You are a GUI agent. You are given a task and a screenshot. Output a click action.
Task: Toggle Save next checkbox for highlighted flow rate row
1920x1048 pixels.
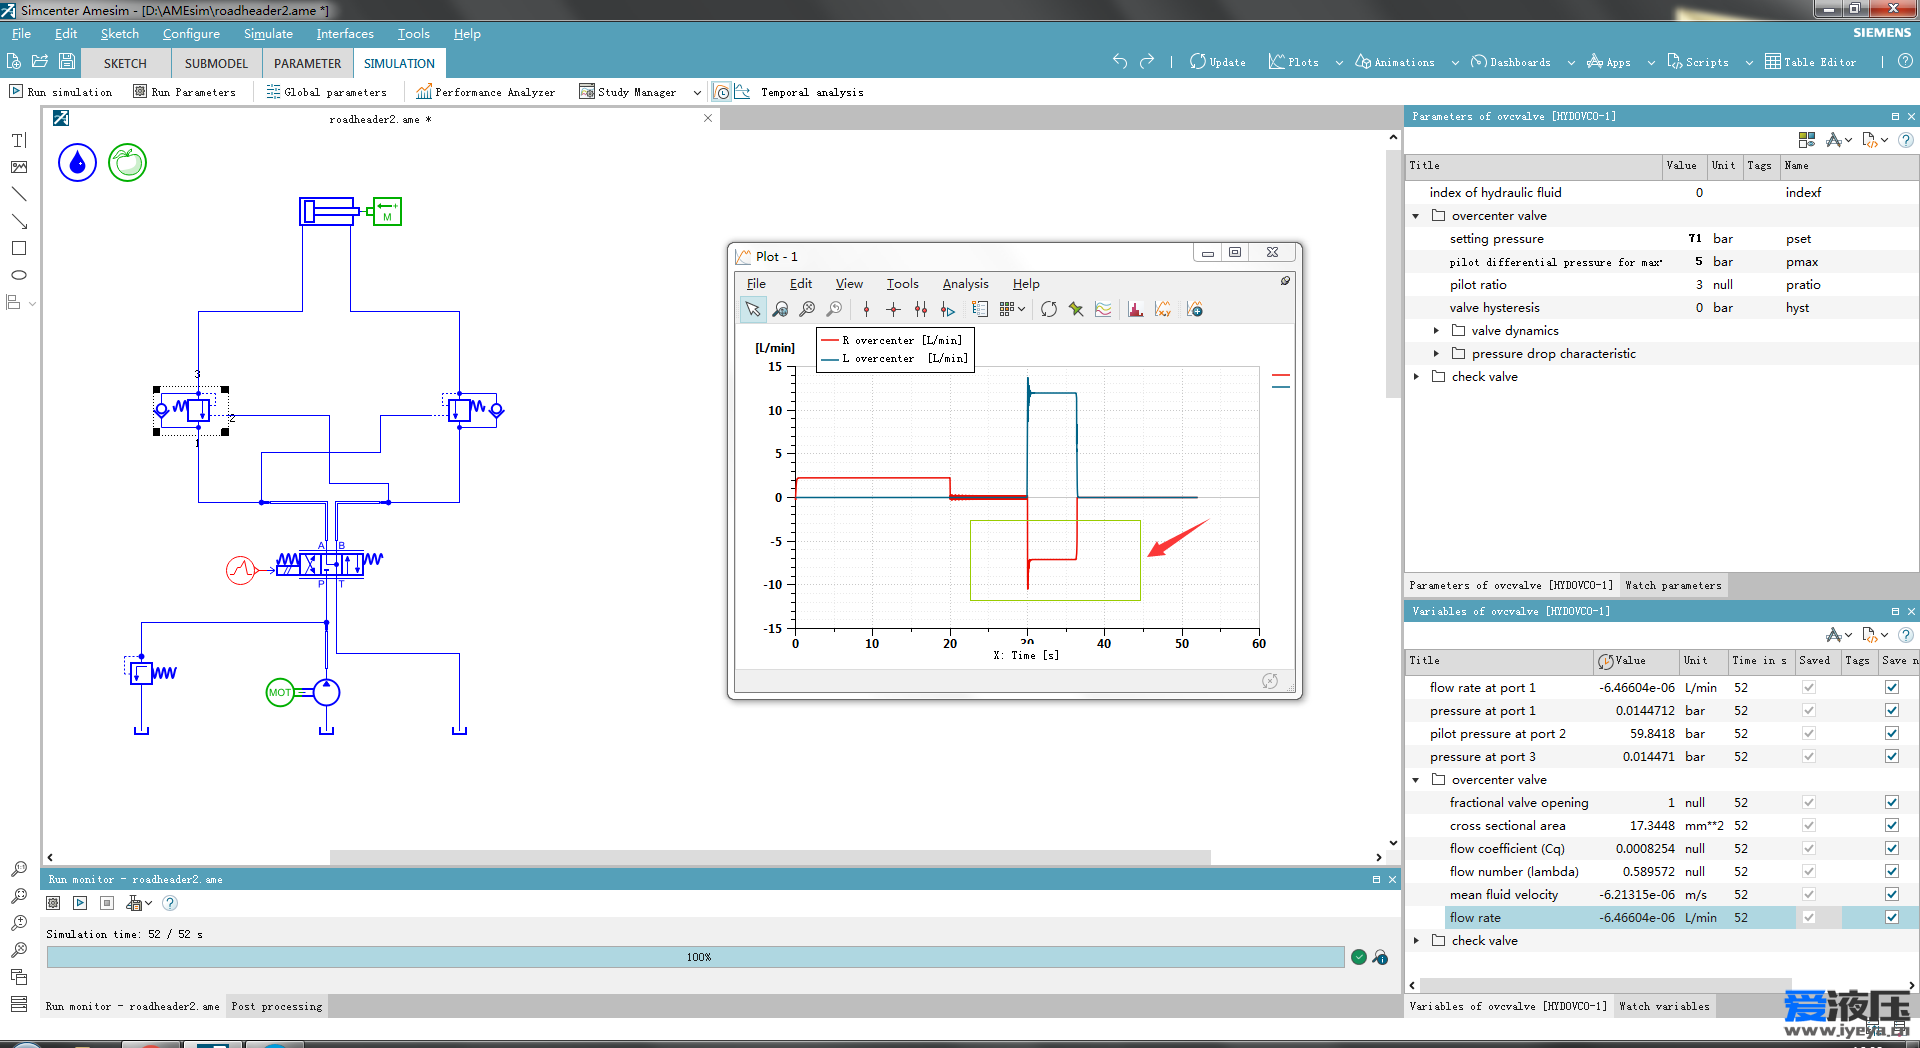1892,917
